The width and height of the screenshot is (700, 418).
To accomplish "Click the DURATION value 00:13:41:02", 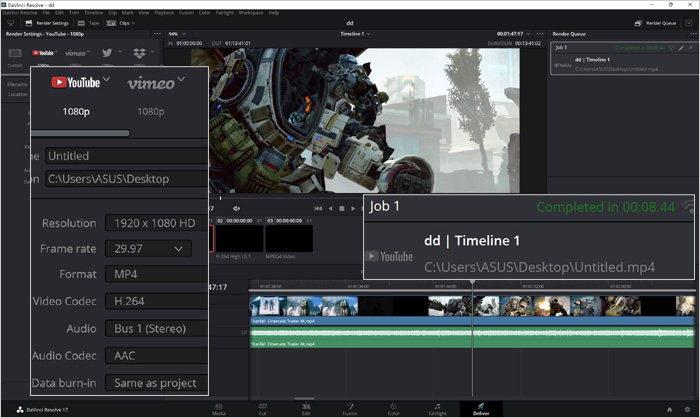I will pyautogui.click(x=528, y=43).
